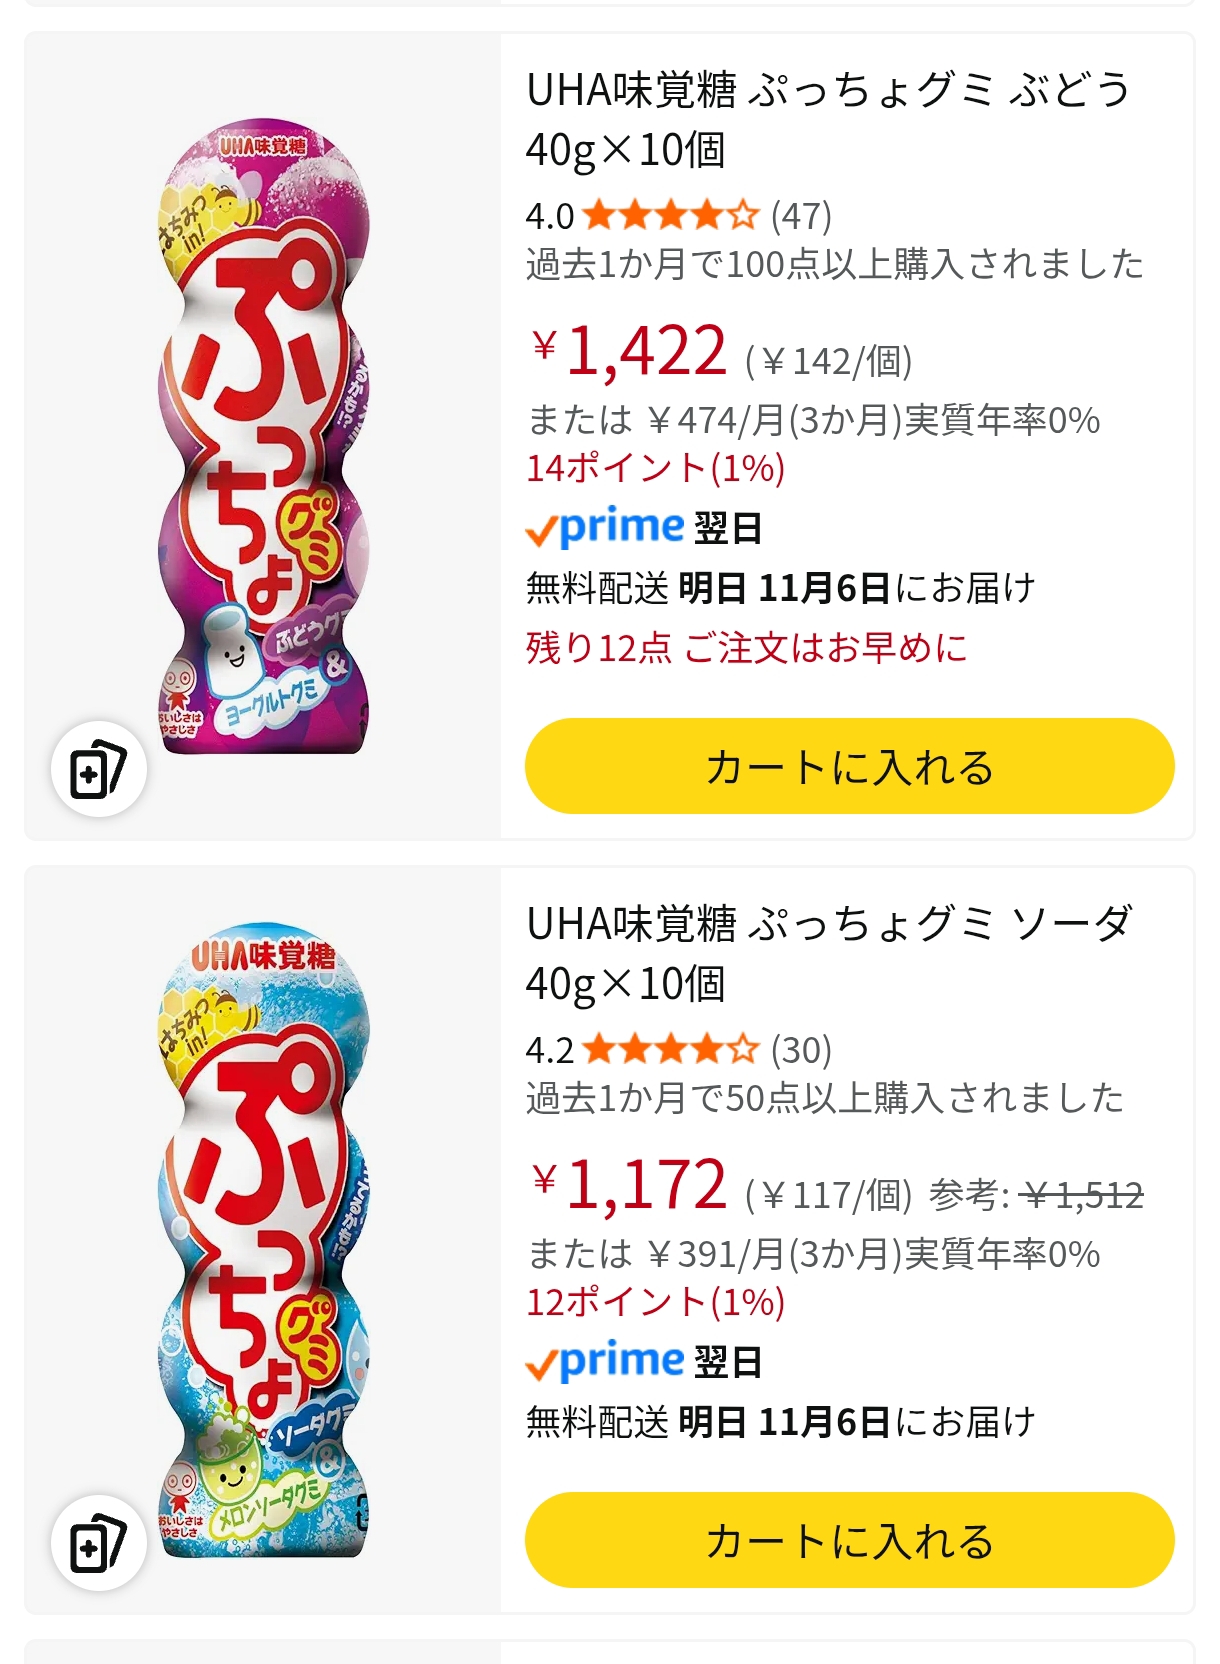Click the star rating of soda gummy
Screen dimensions: 1220x1664
click(669, 1049)
